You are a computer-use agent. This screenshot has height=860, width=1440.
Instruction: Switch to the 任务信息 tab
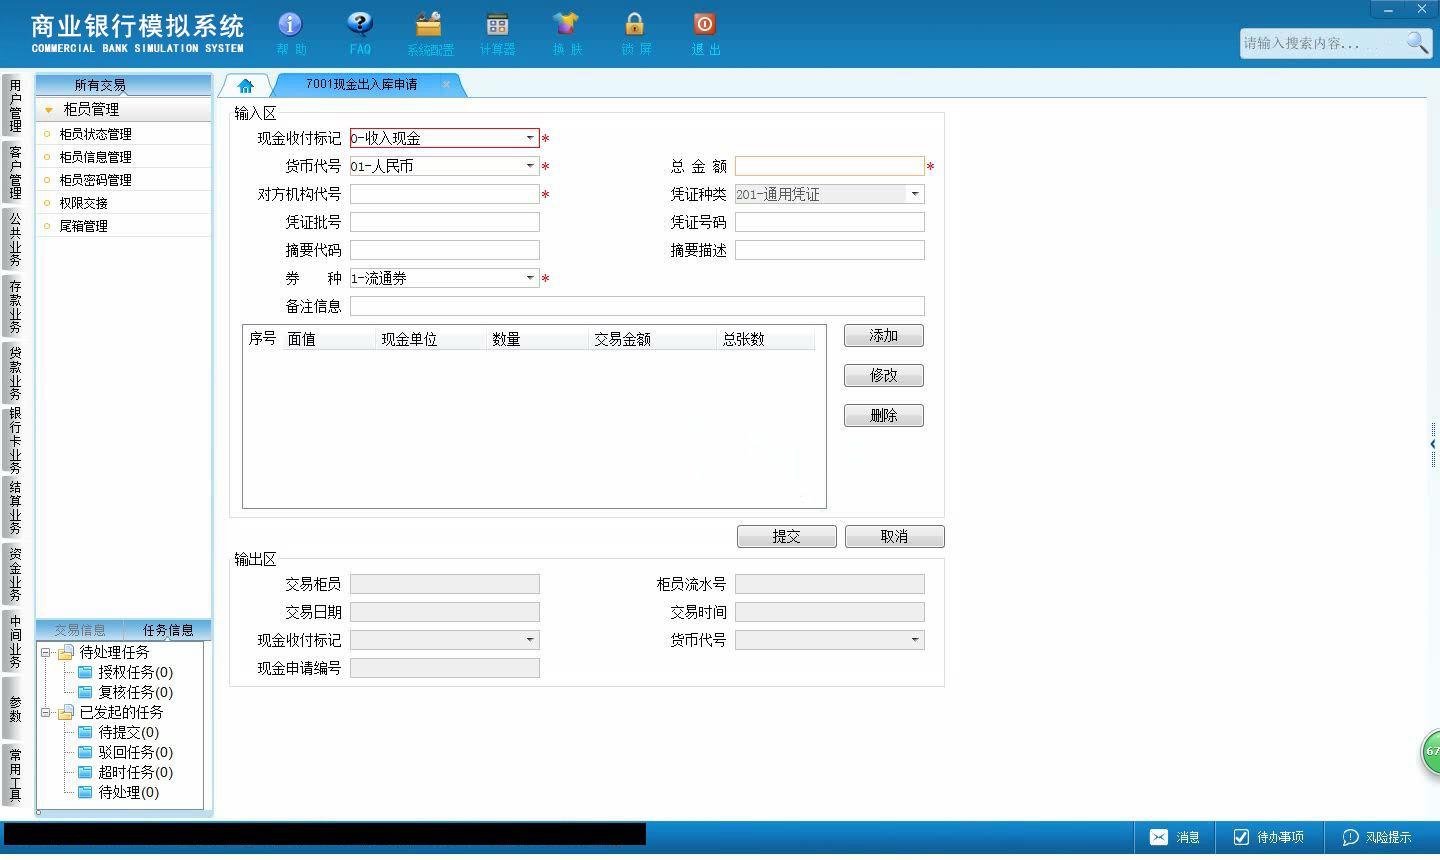point(168,630)
